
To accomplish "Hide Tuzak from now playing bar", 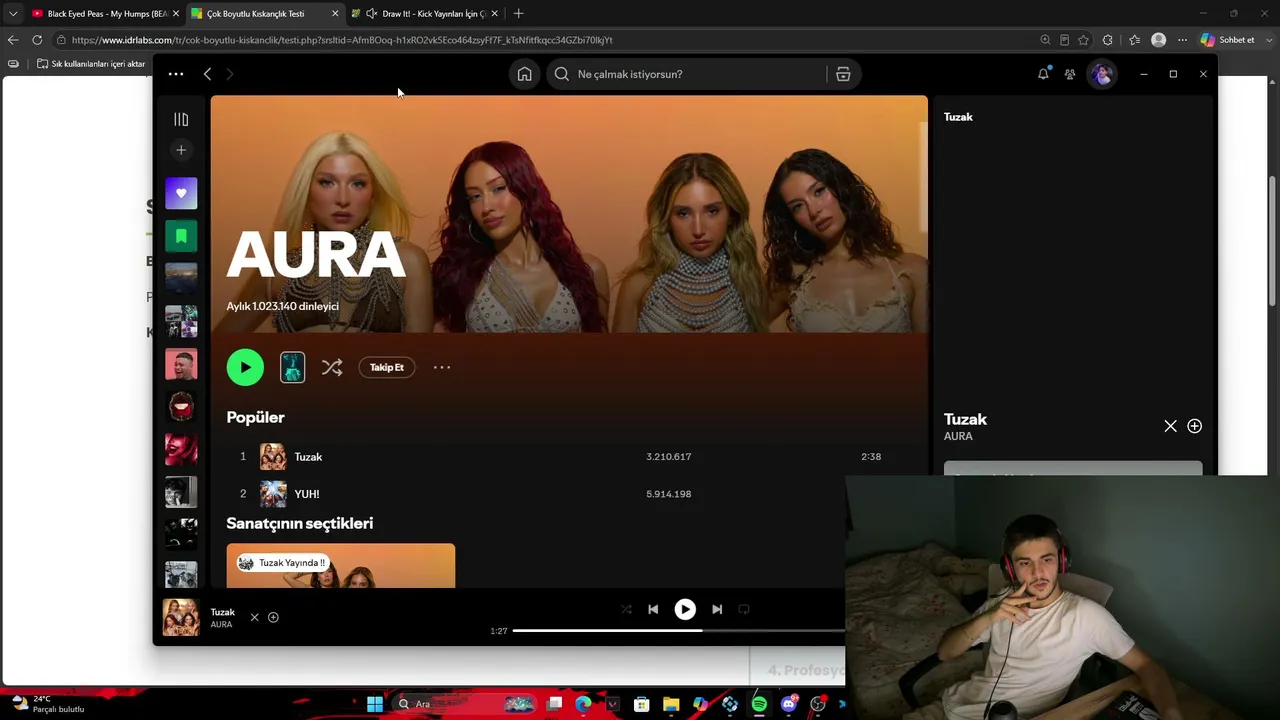I will point(254,617).
